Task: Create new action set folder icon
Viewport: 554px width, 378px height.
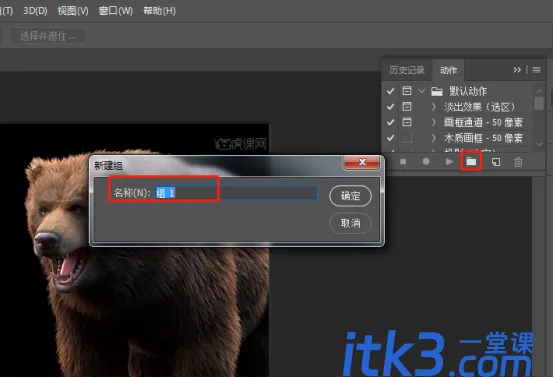Action: pos(471,162)
